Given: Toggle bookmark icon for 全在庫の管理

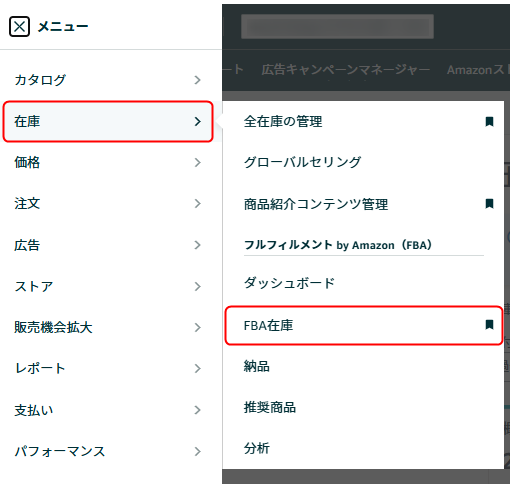Looking at the screenshot, I should [x=489, y=122].
